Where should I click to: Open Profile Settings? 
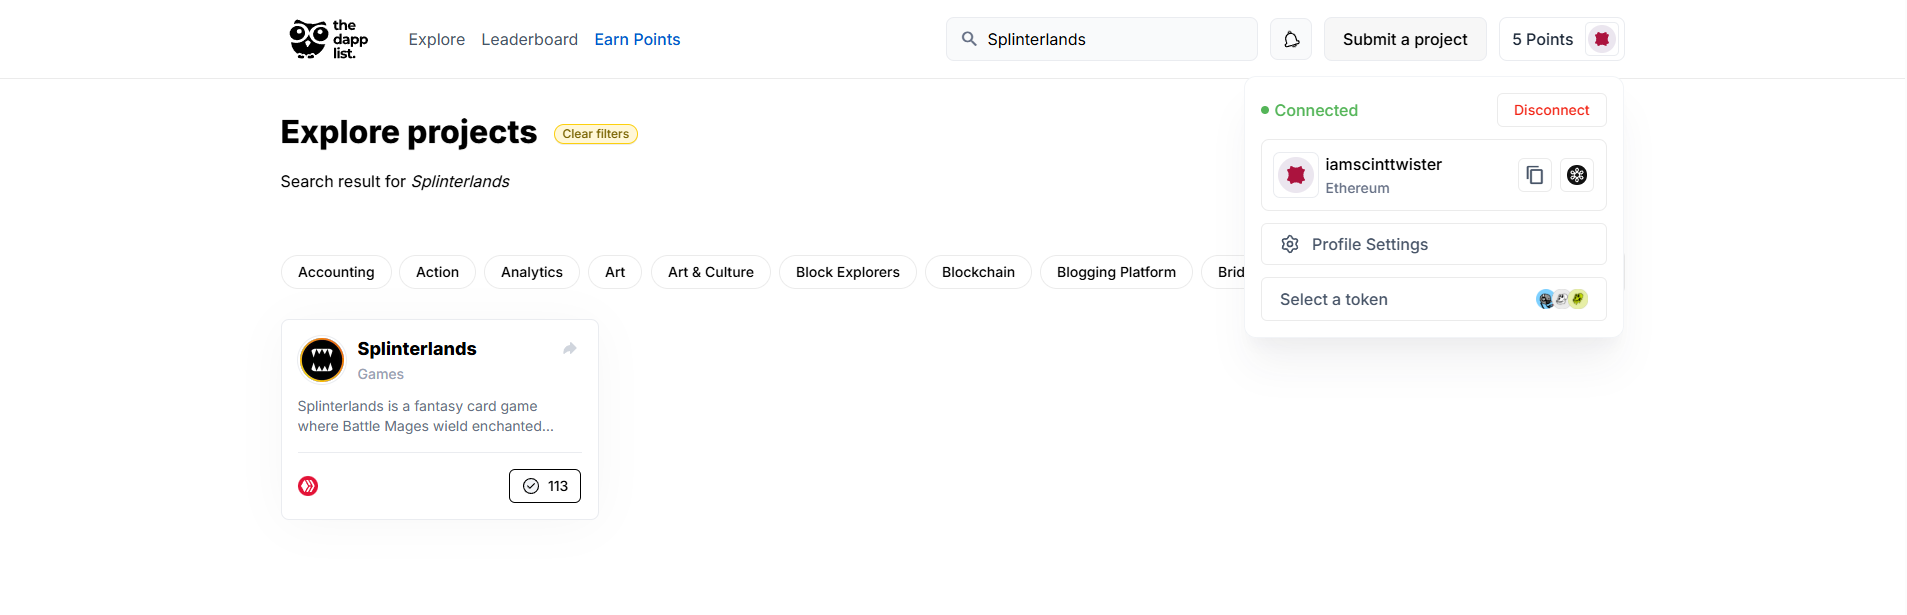pyautogui.click(x=1433, y=244)
